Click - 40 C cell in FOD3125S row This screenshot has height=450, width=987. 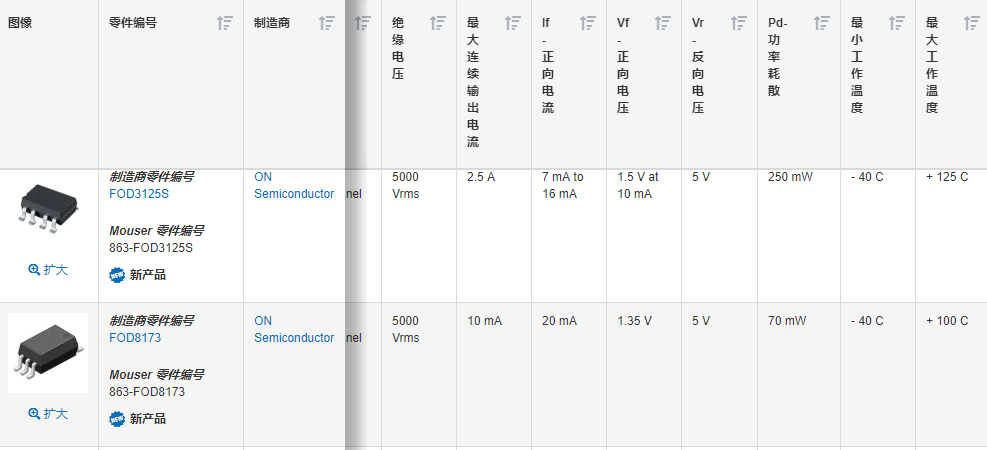point(867,177)
